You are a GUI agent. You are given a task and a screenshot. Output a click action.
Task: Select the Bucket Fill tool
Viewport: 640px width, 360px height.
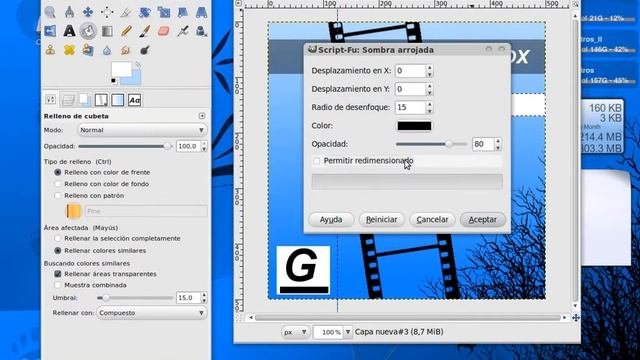coord(88,31)
